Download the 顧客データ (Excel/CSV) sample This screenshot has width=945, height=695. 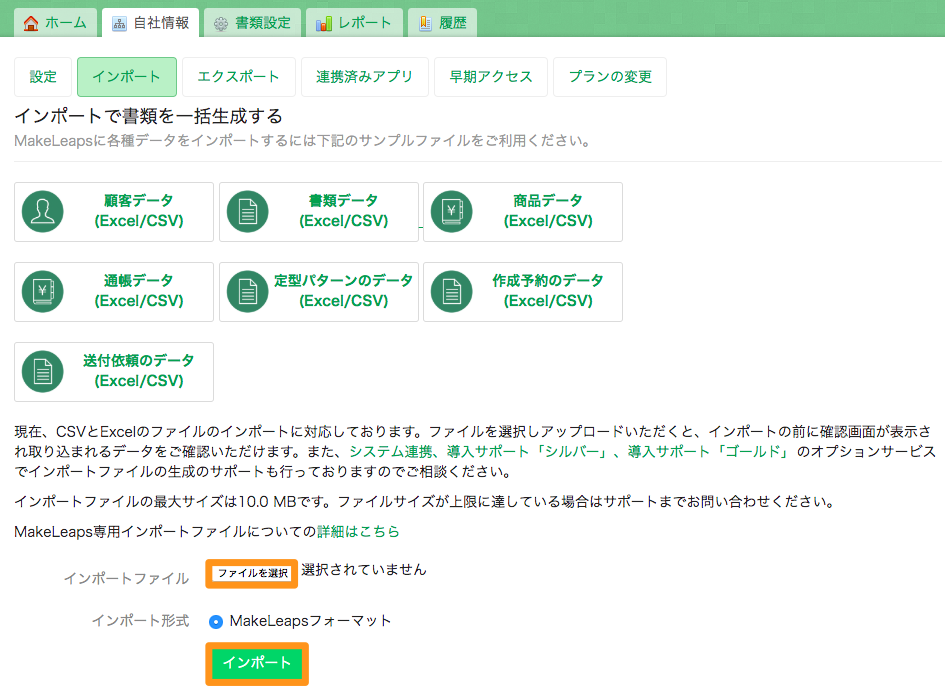(x=114, y=212)
